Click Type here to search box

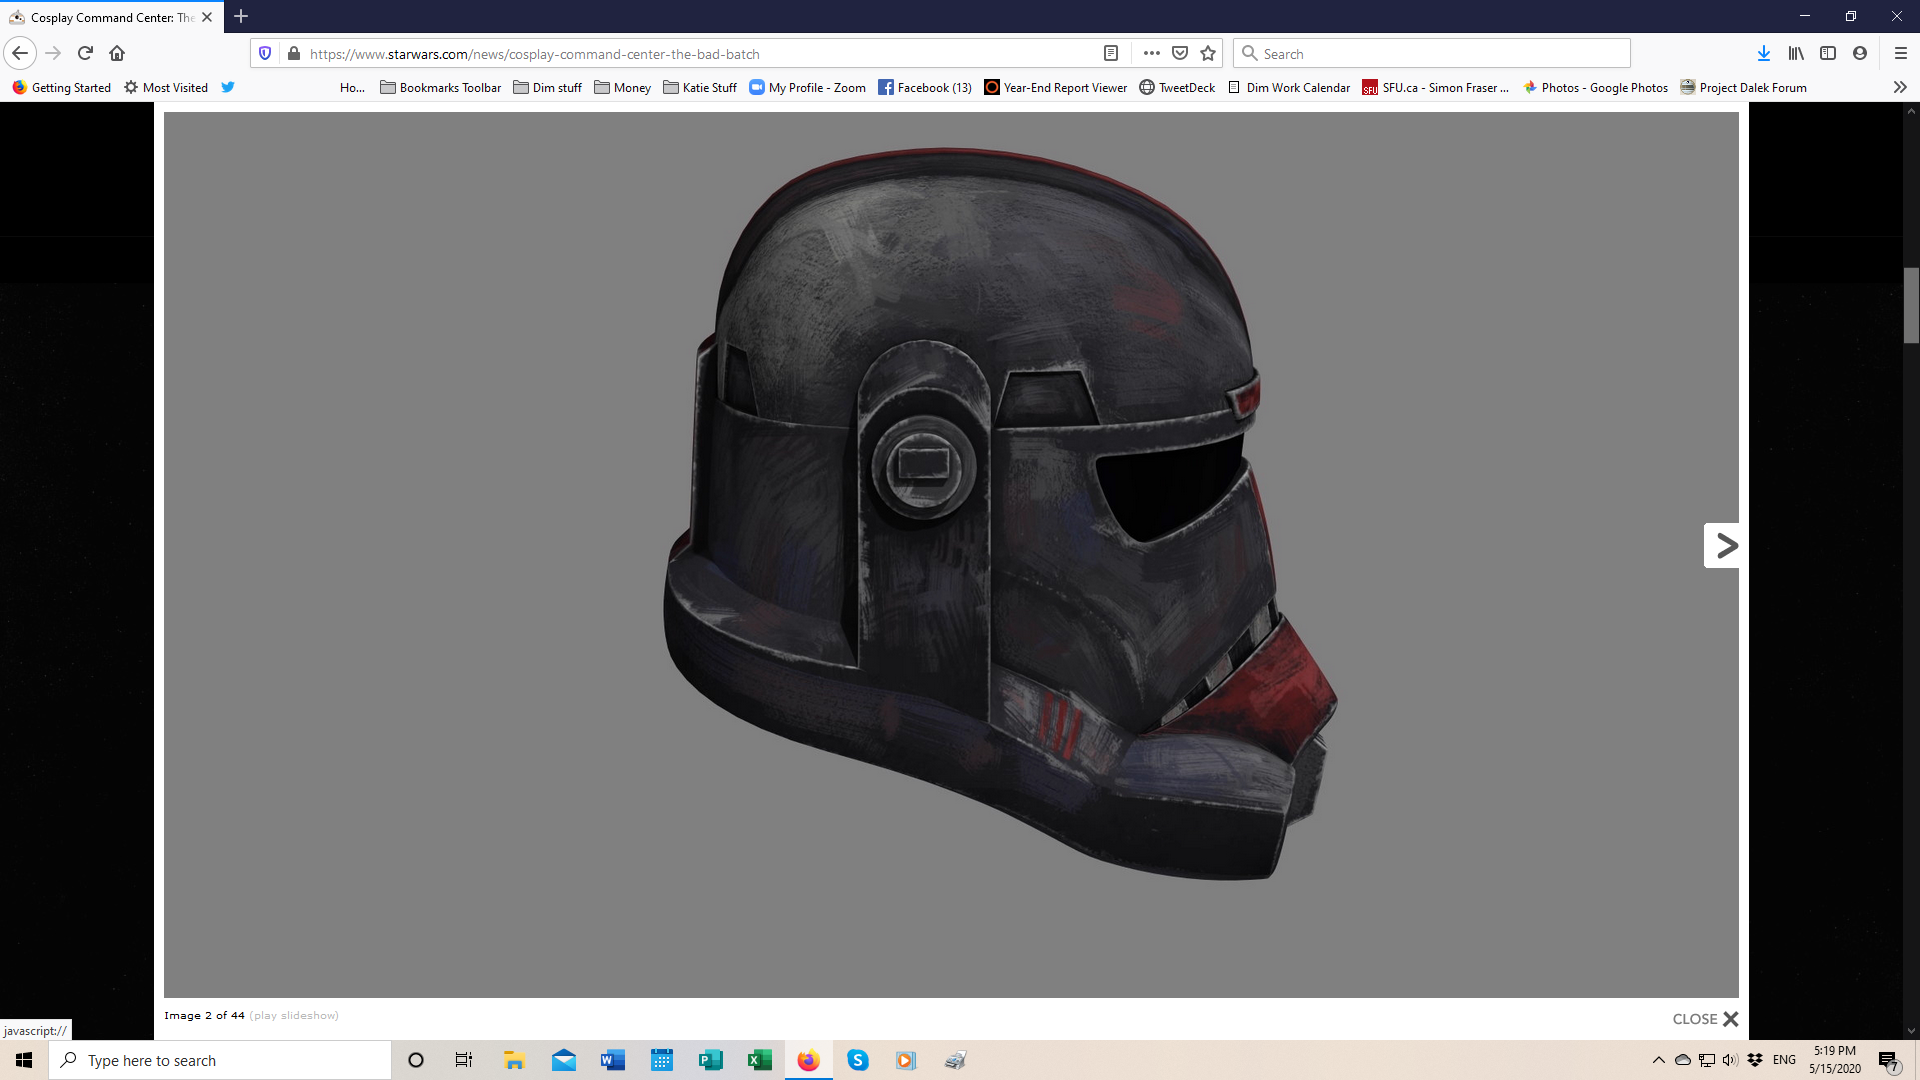point(220,1060)
